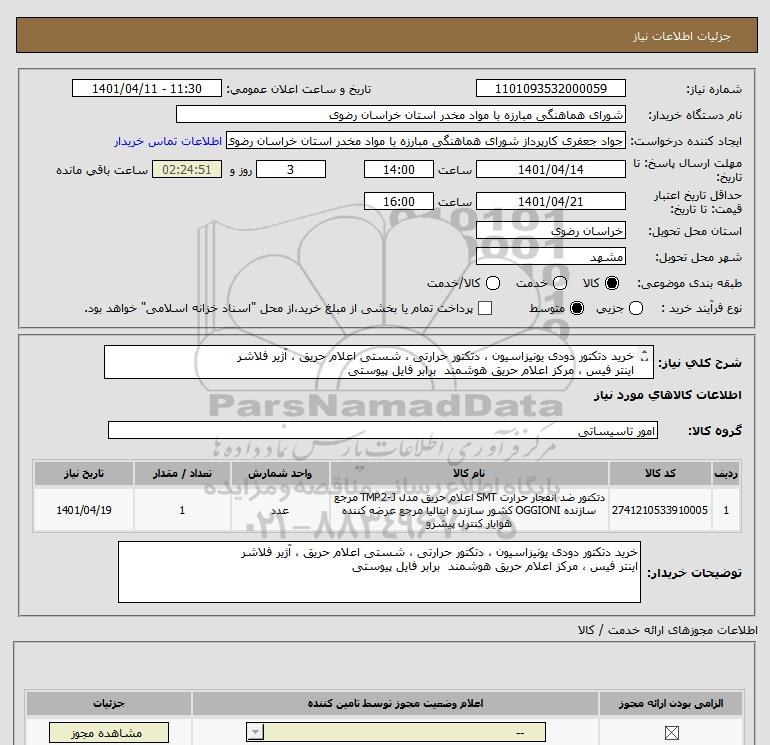Click the goods group field امور تاسیساتی
The height and width of the screenshot is (745, 770).
383,430
